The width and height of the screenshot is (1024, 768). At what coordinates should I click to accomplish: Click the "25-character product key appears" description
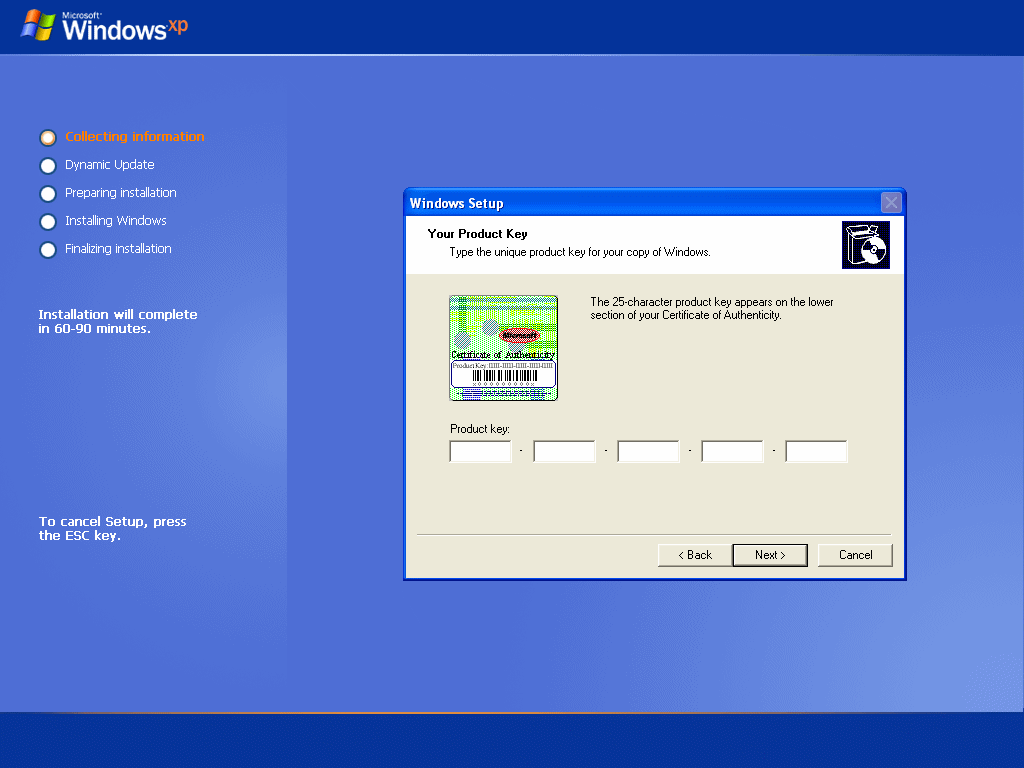click(712, 308)
